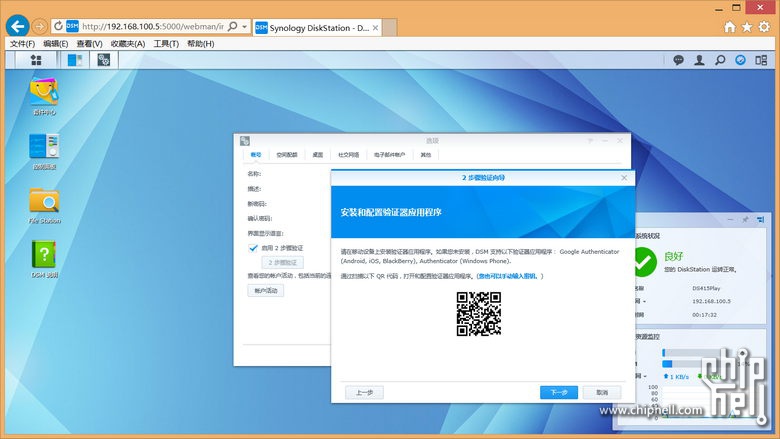Open the address bar dropdown arrow
Viewport: 780px width, 439px height.
pyautogui.click(x=245, y=26)
